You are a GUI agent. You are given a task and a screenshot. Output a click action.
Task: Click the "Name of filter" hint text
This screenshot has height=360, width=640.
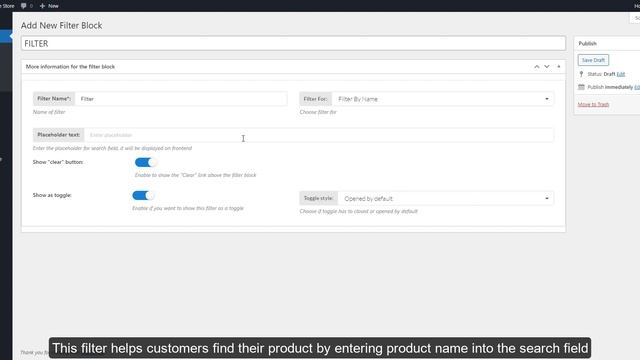[49, 112]
